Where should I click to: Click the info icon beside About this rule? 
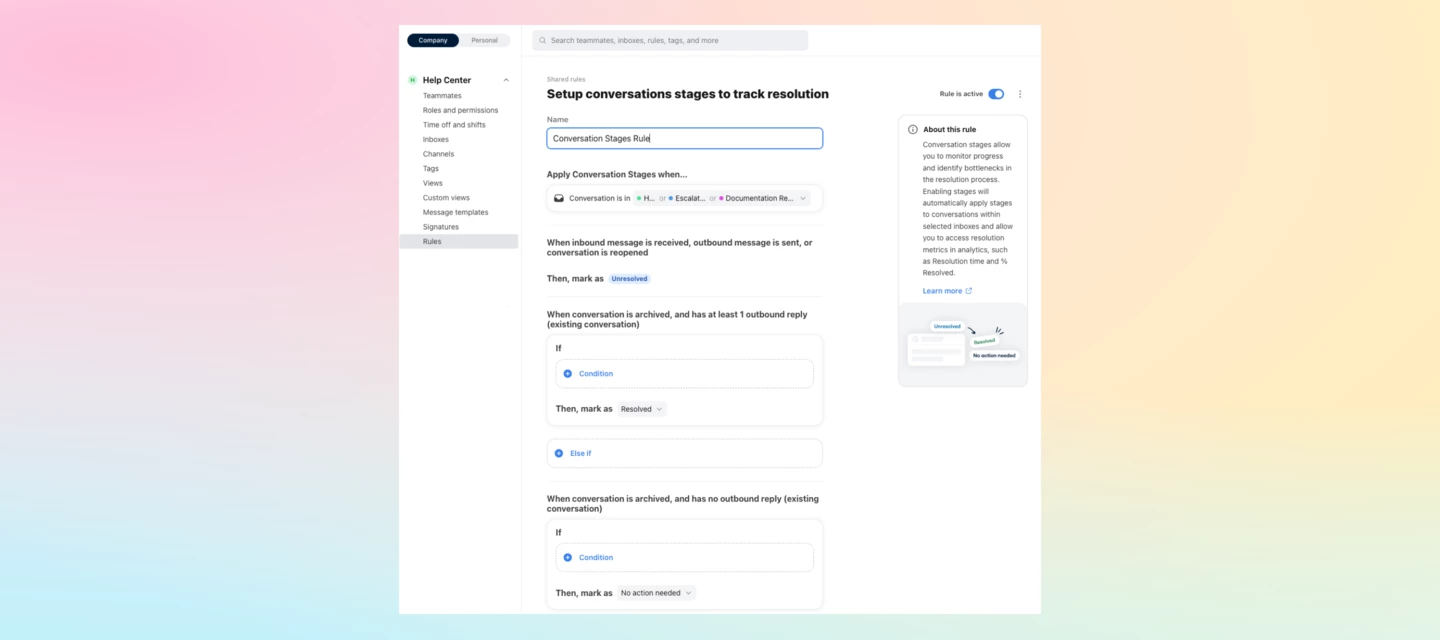point(913,129)
